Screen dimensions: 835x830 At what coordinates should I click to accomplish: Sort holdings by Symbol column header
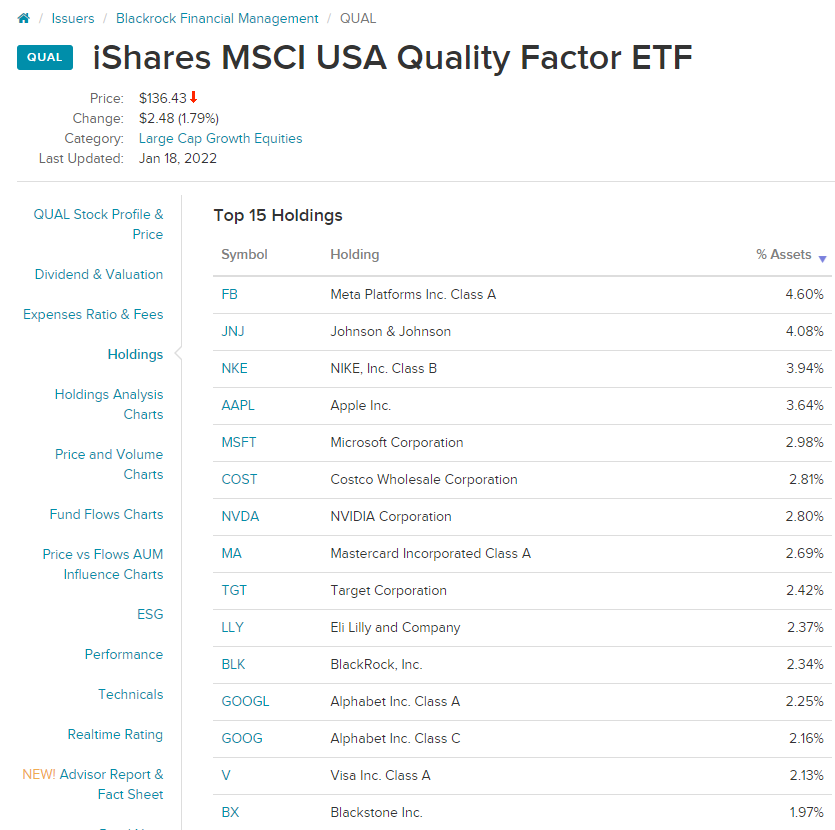[x=244, y=255]
